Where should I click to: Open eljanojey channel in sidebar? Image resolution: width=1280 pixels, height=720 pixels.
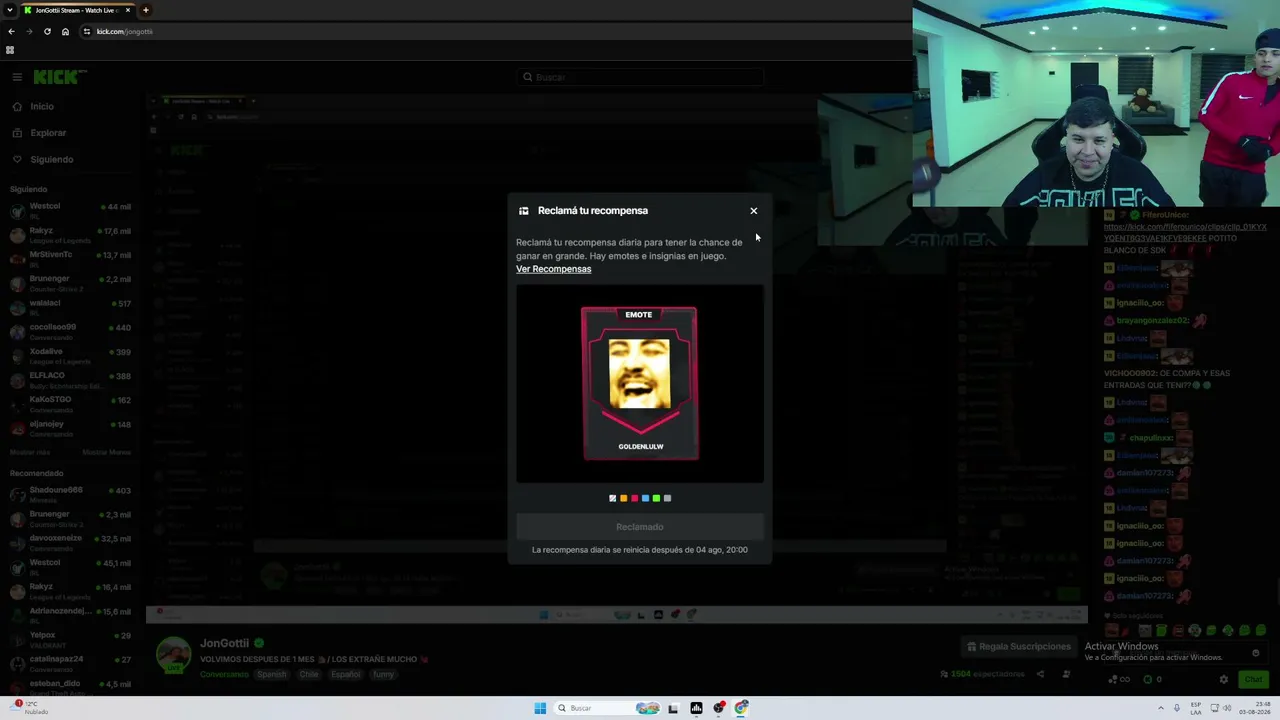72,428
